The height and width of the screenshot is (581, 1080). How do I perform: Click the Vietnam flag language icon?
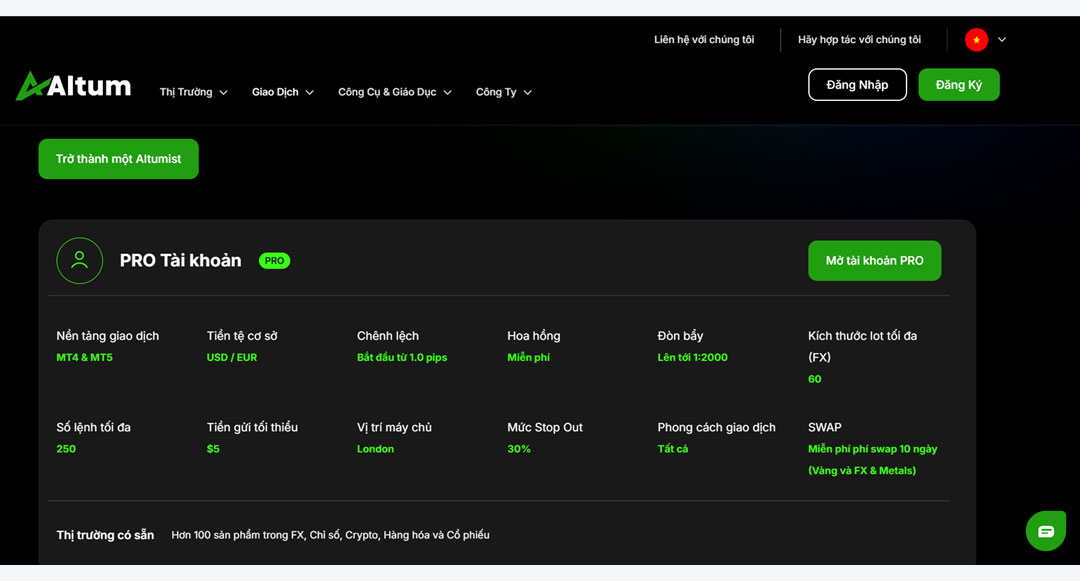pos(976,40)
